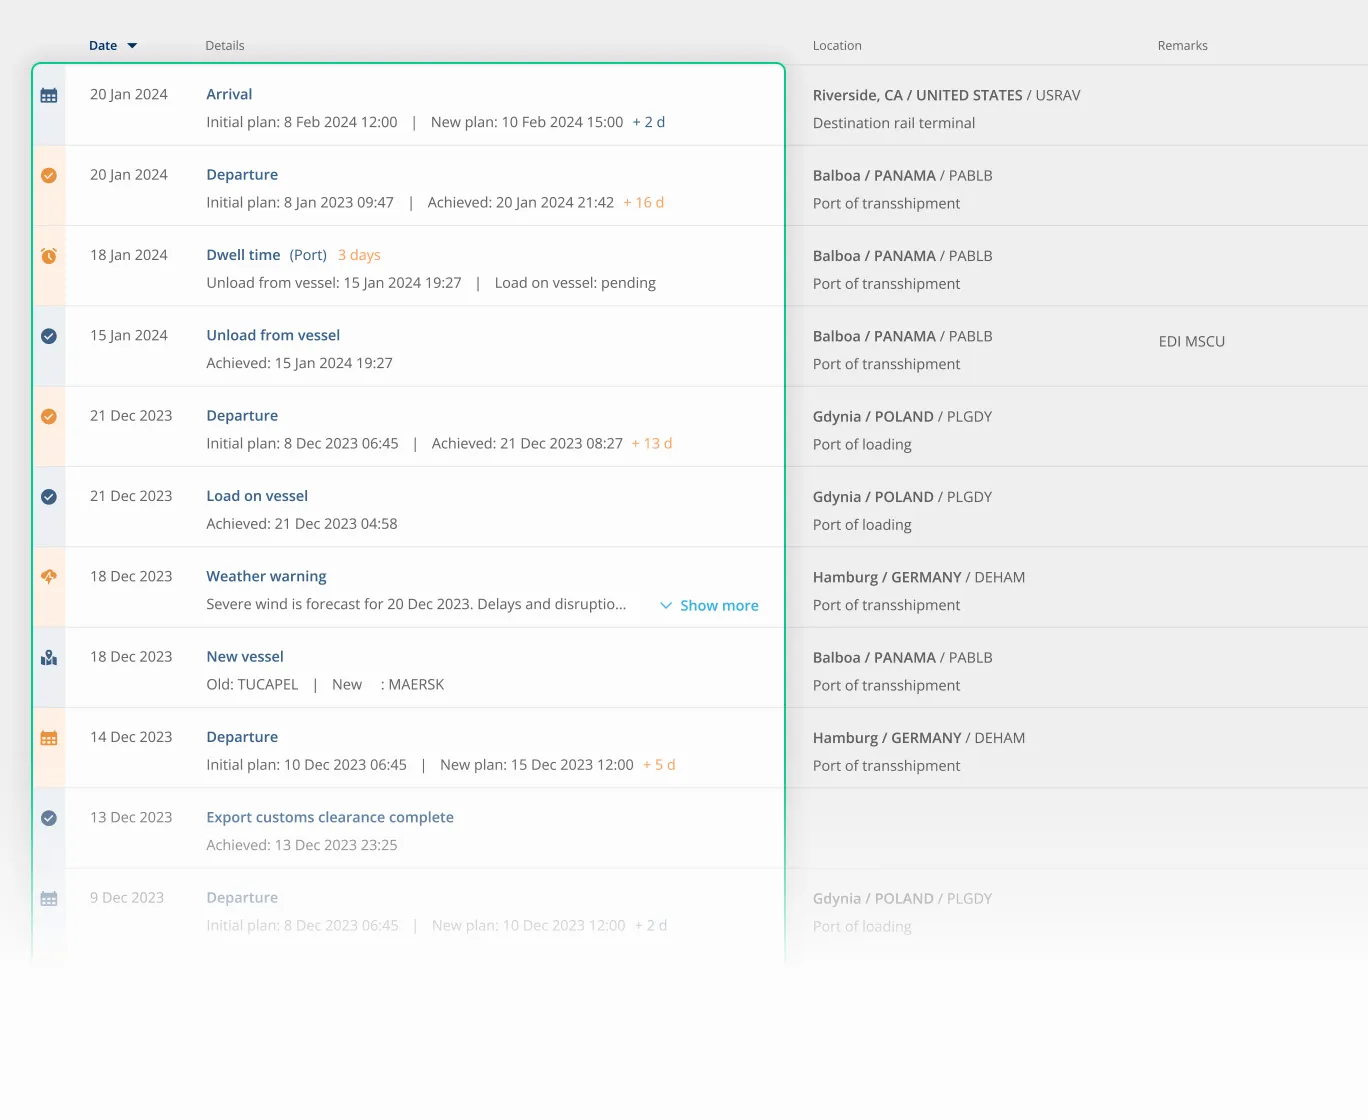Expand the weather warning with Show more

coord(709,605)
